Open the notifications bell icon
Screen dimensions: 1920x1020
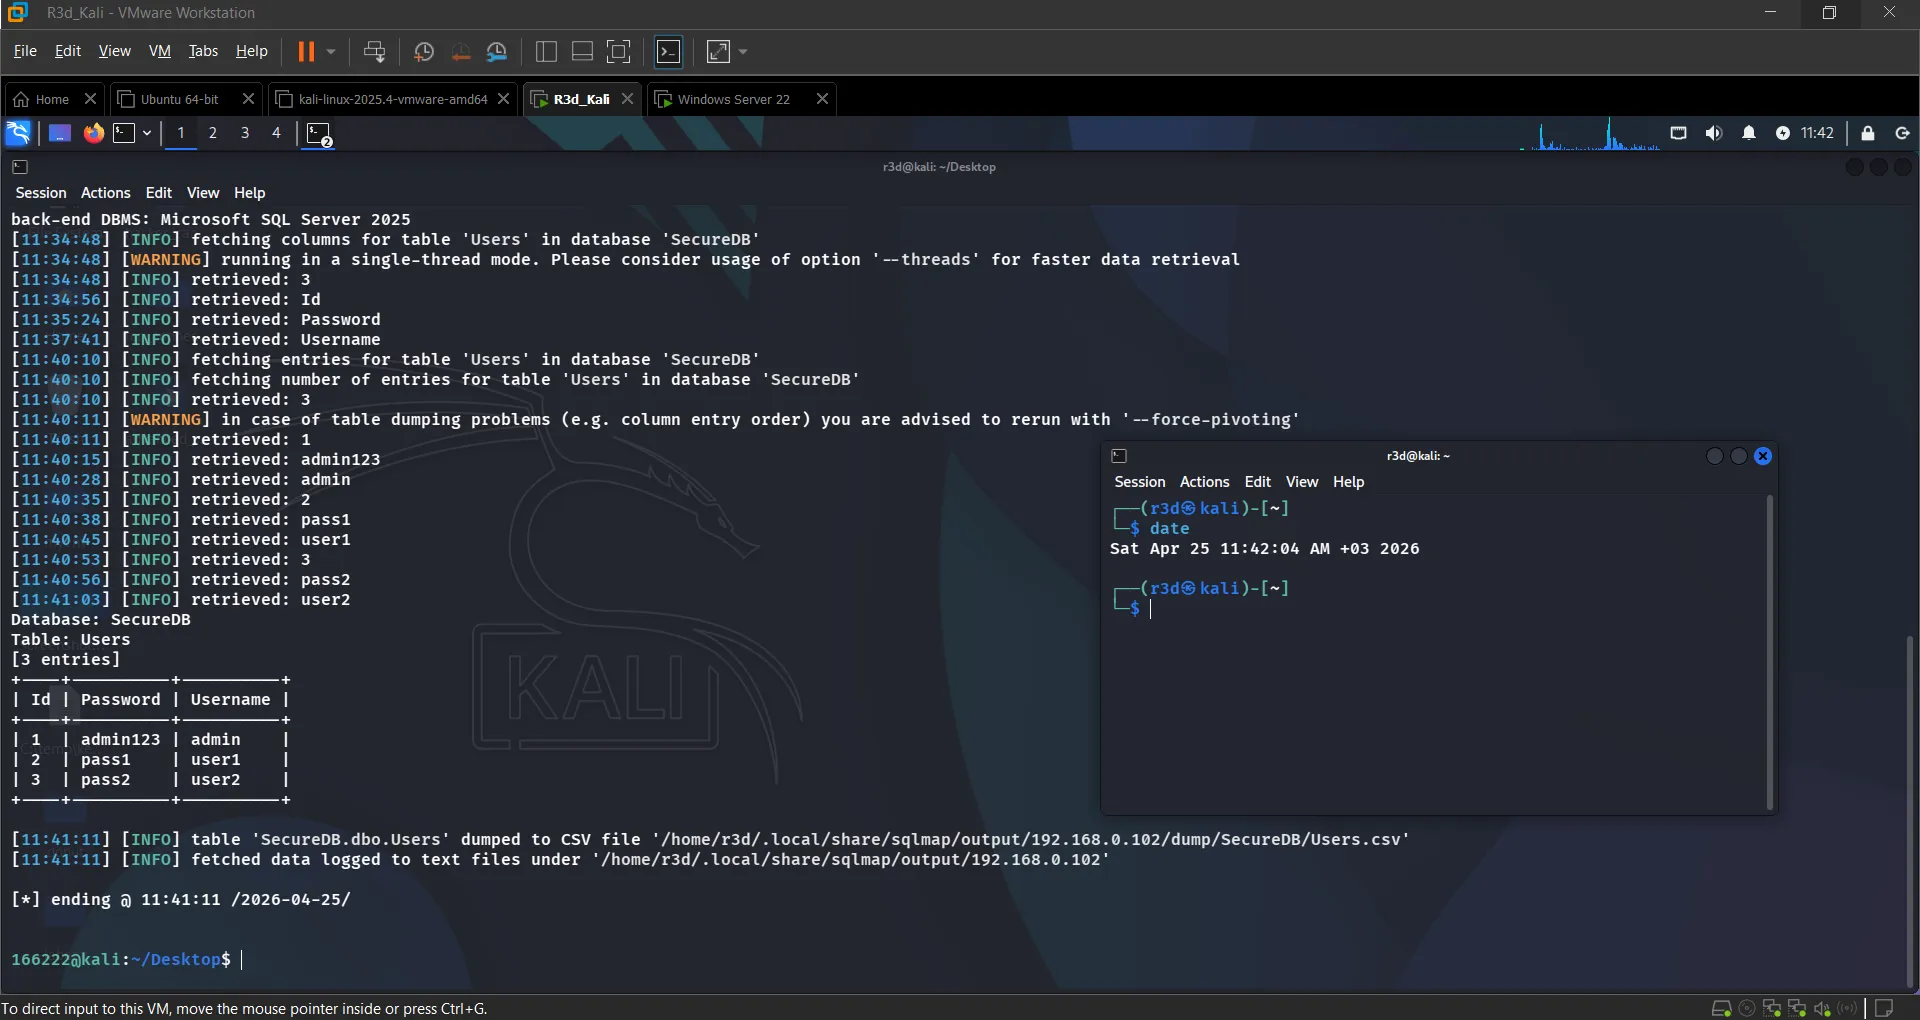[1749, 133]
